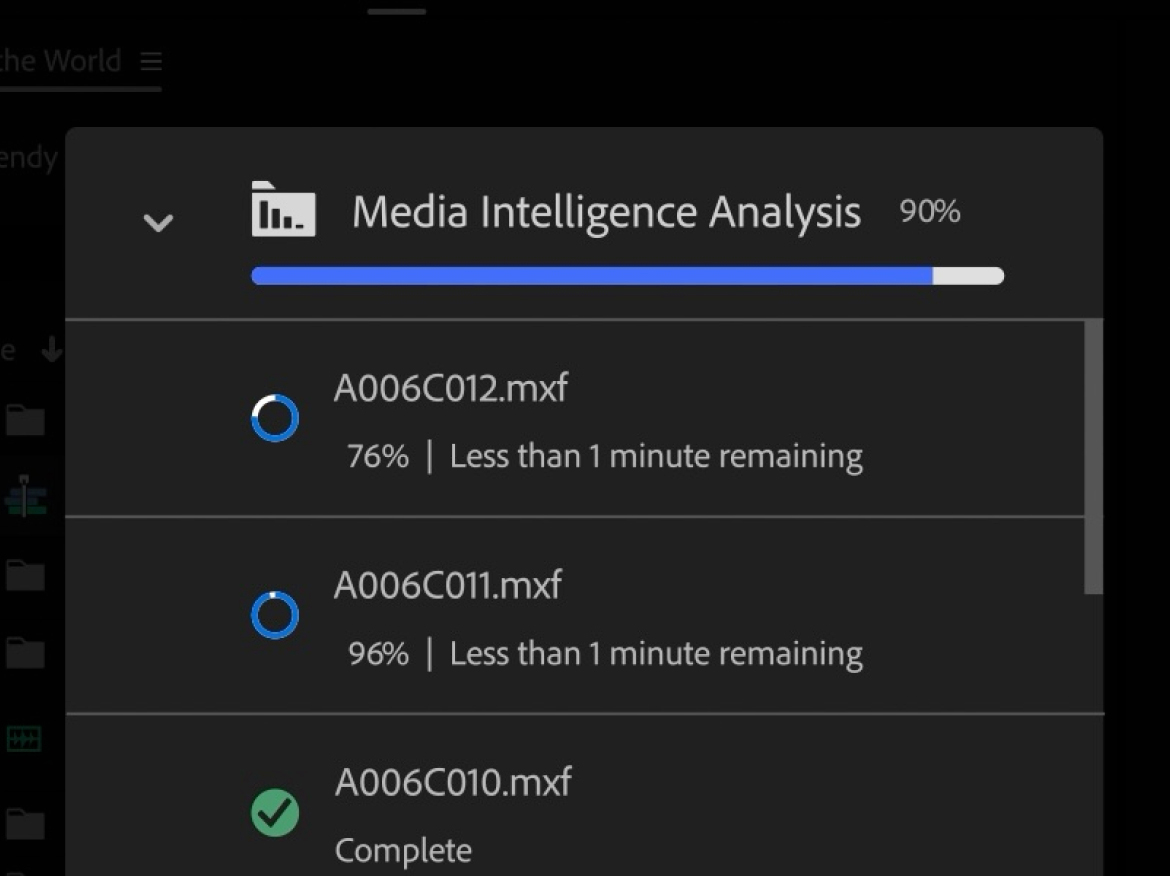The image size is (1170, 876).
Task: Click the blue overall analysis progress bar
Action: point(592,276)
